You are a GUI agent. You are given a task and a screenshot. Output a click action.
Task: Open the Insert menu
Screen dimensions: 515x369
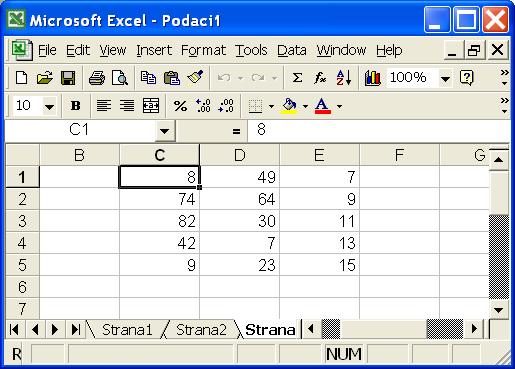click(154, 50)
